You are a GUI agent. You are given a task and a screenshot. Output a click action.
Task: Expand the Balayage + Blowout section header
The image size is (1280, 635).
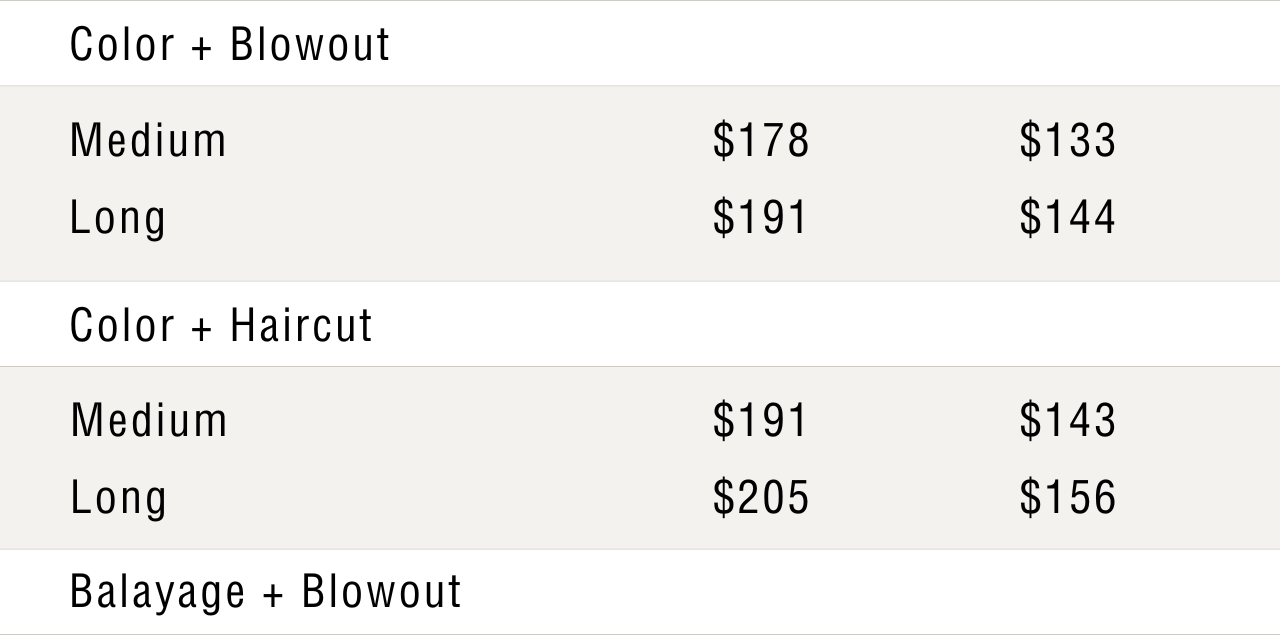pos(266,591)
